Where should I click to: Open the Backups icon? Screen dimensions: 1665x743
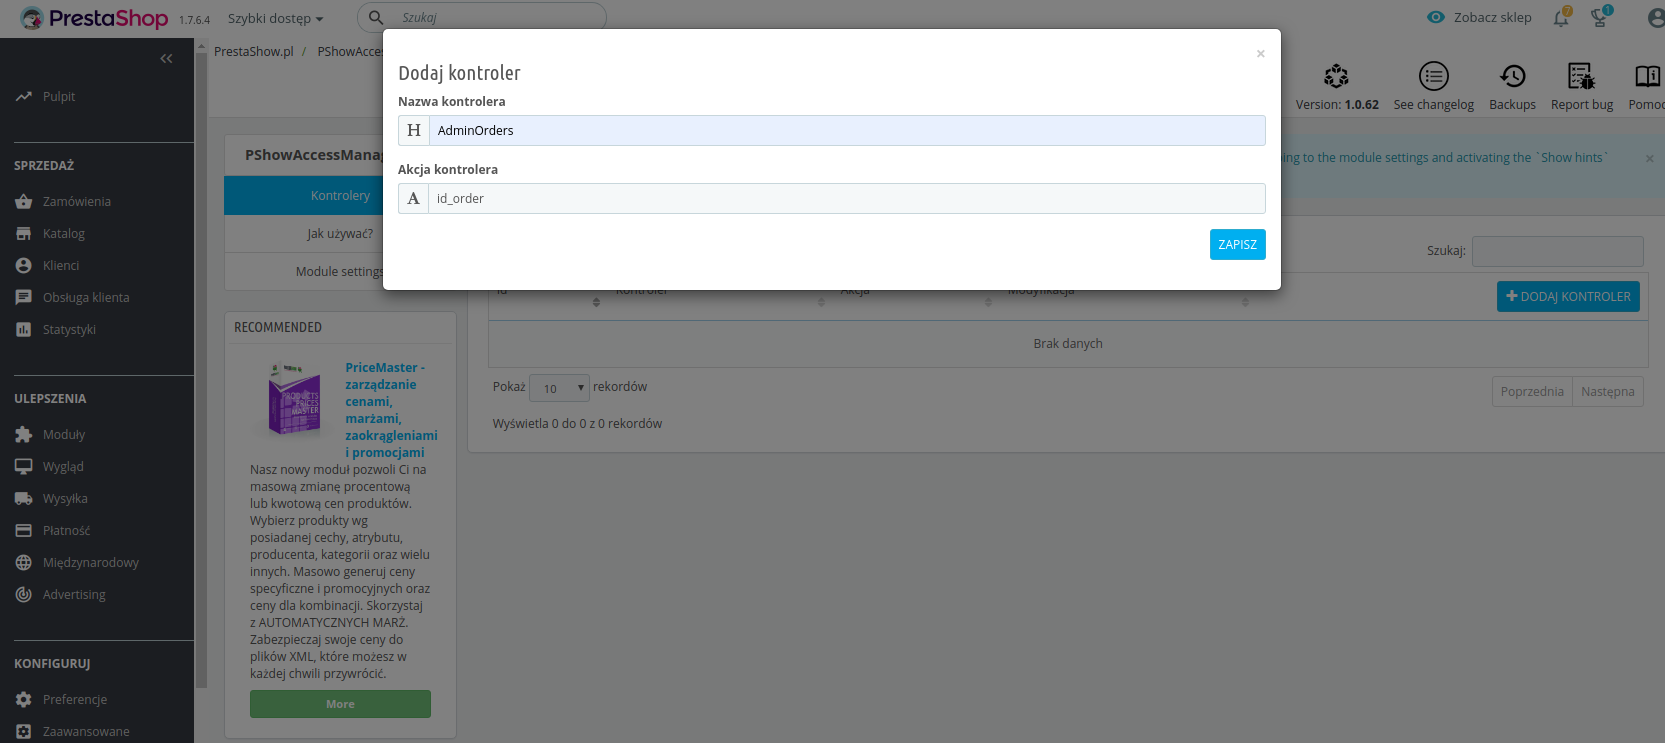pos(1512,76)
